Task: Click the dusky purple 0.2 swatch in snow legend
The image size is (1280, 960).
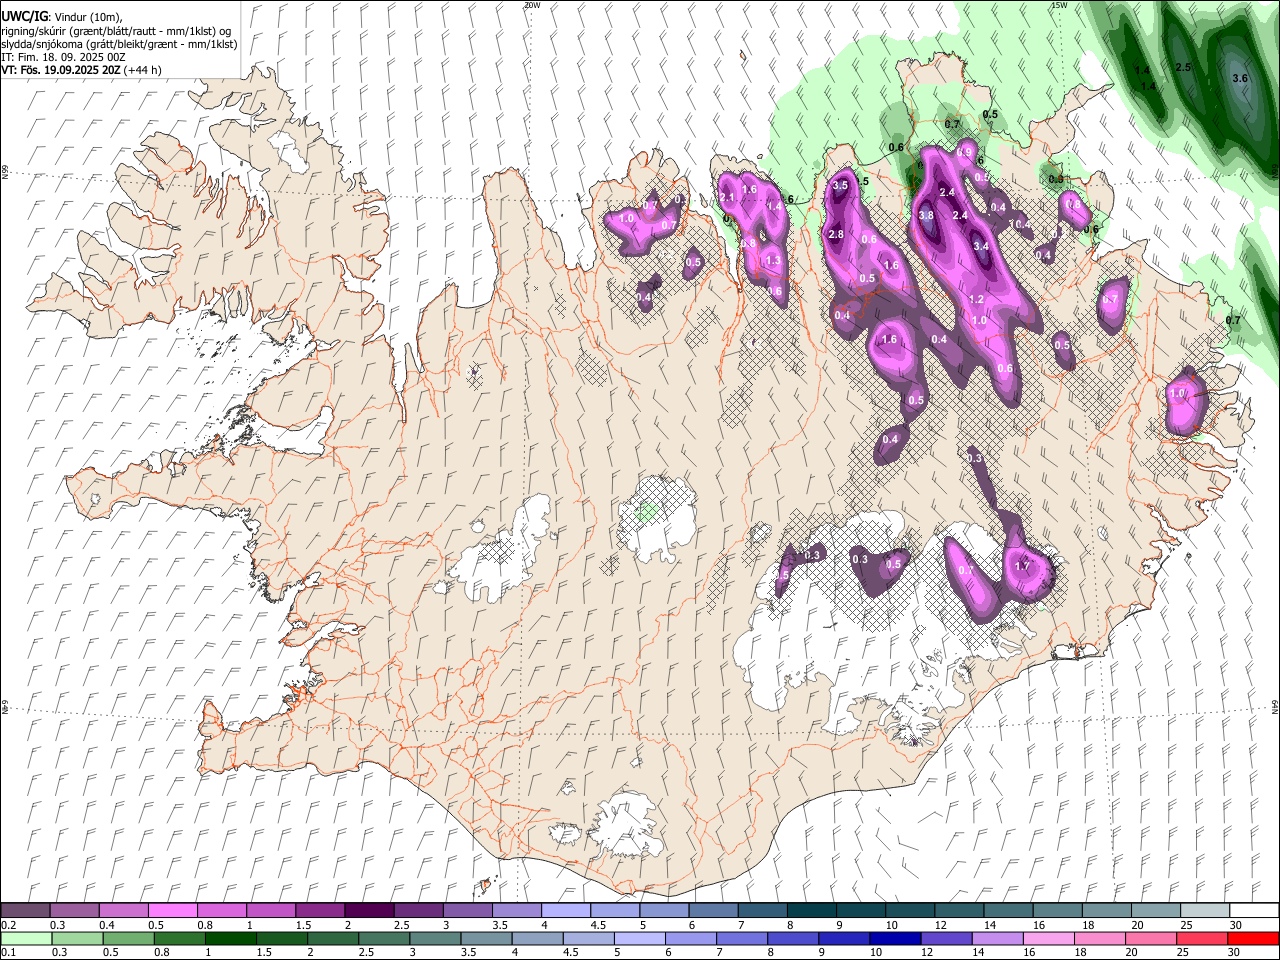Action: (x=25, y=910)
